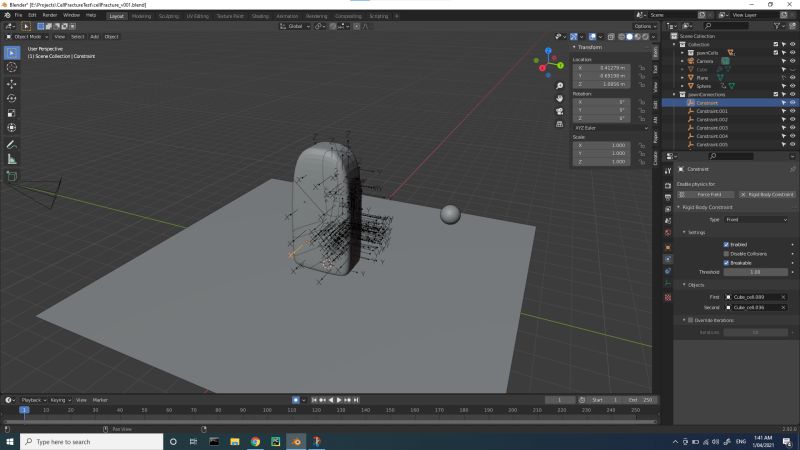Open World properties tab
Image resolution: width=800 pixels, height=450 pixels.
tap(668, 233)
